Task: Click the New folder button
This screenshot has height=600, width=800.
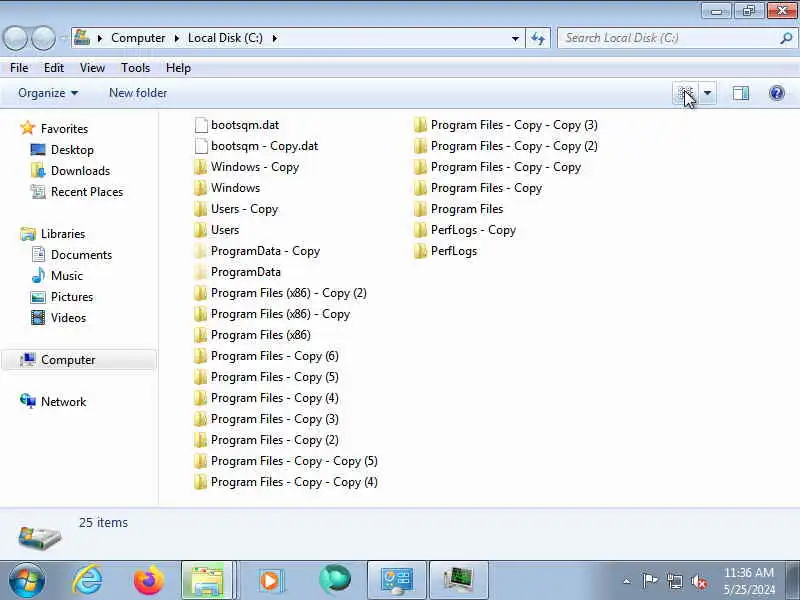Action: pyautogui.click(x=138, y=93)
